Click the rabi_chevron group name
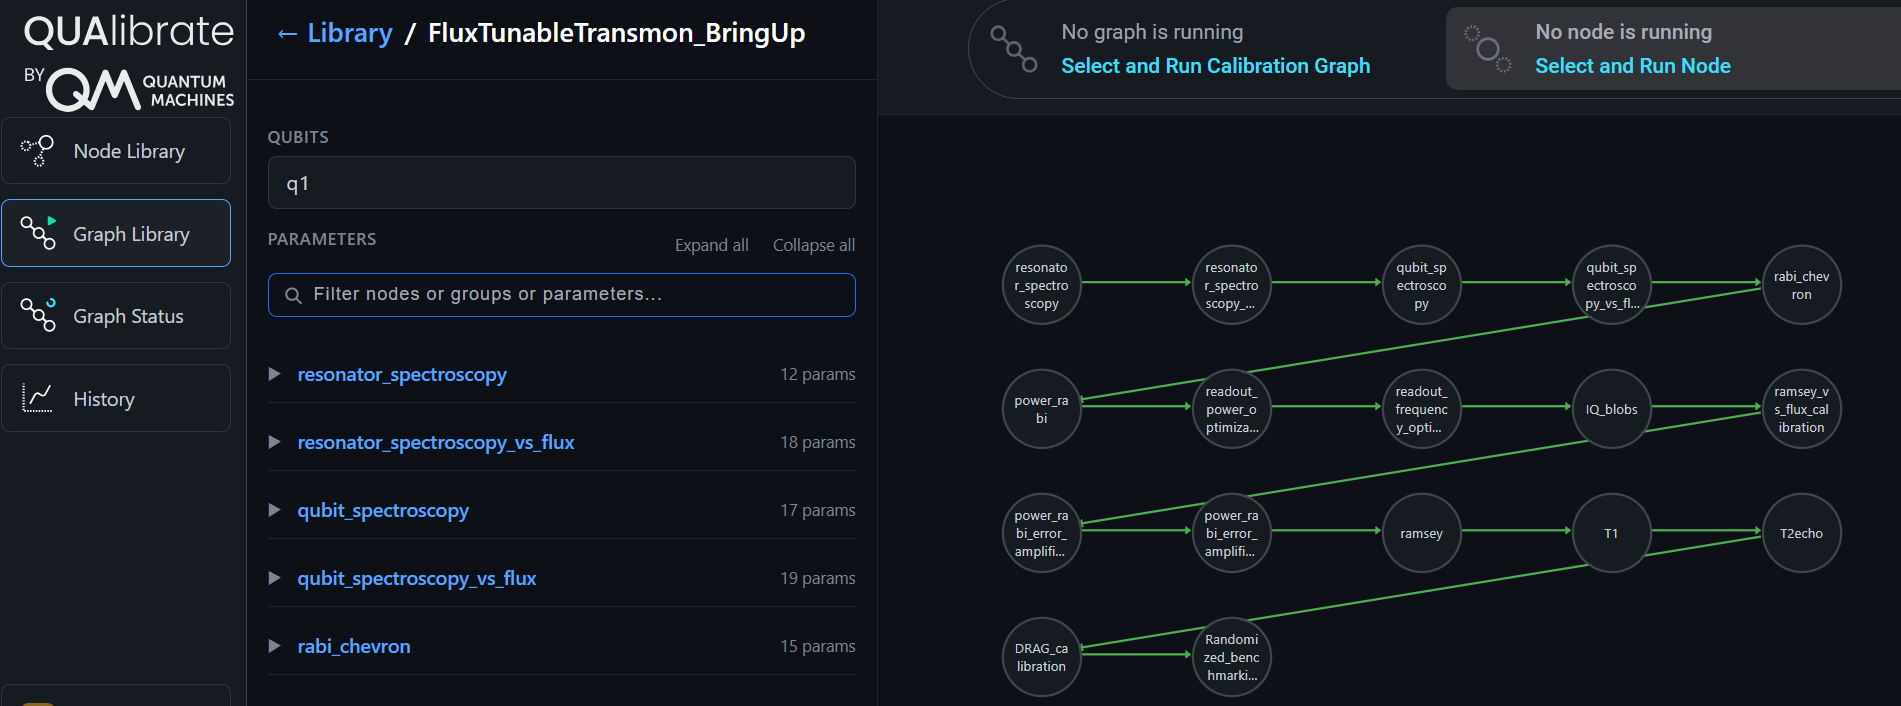Viewport: 1901px width, 706px height. (353, 646)
